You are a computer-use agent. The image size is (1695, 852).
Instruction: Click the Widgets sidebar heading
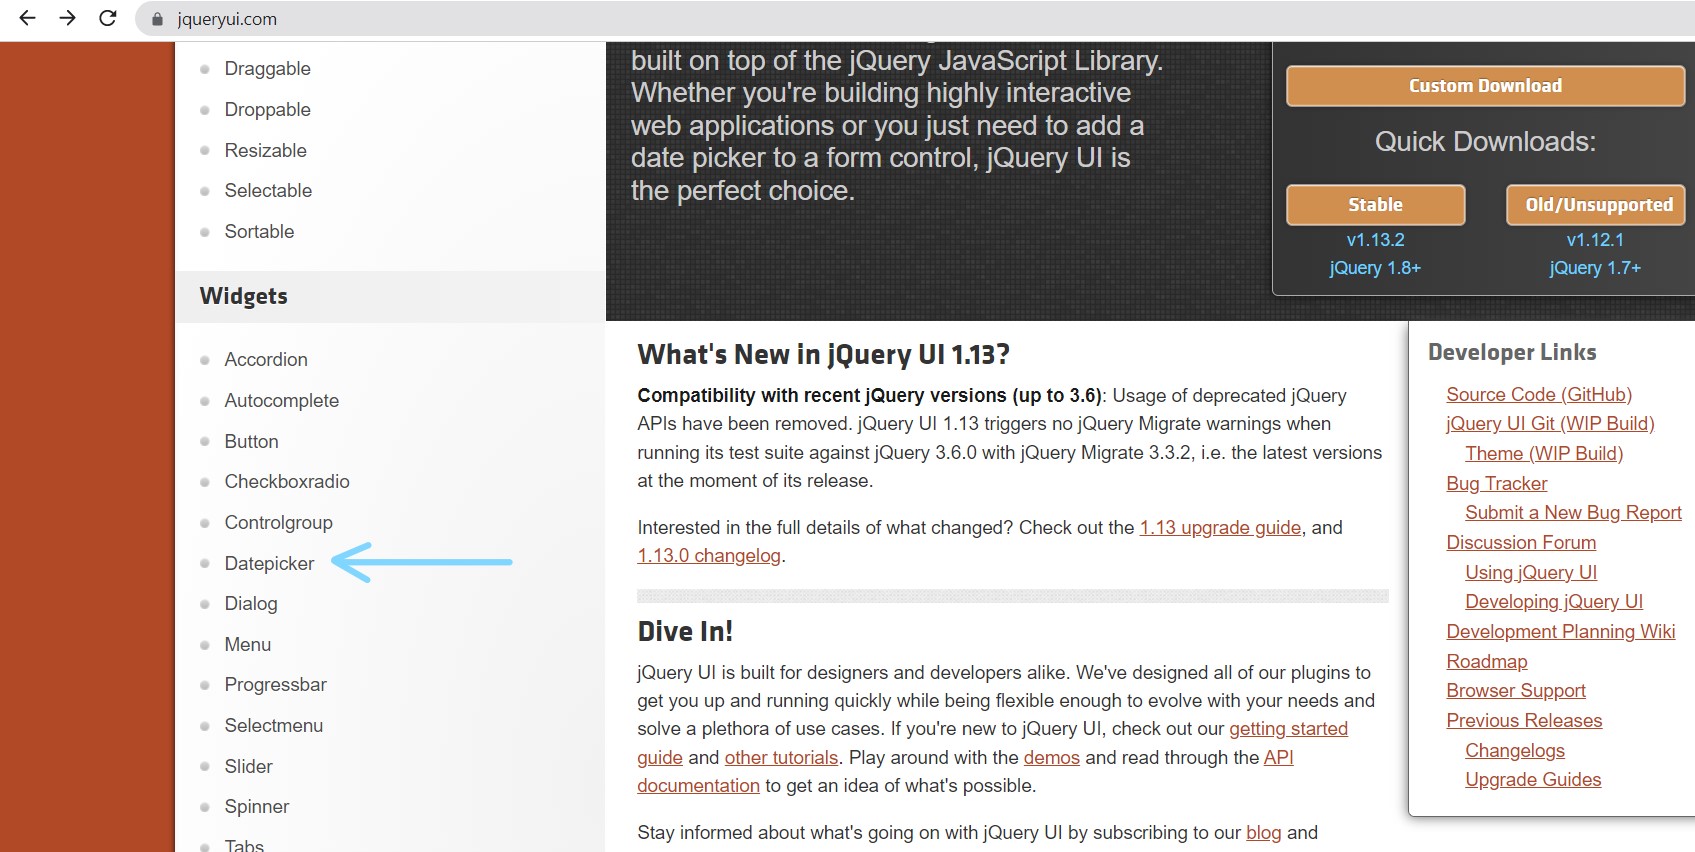[x=243, y=296]
